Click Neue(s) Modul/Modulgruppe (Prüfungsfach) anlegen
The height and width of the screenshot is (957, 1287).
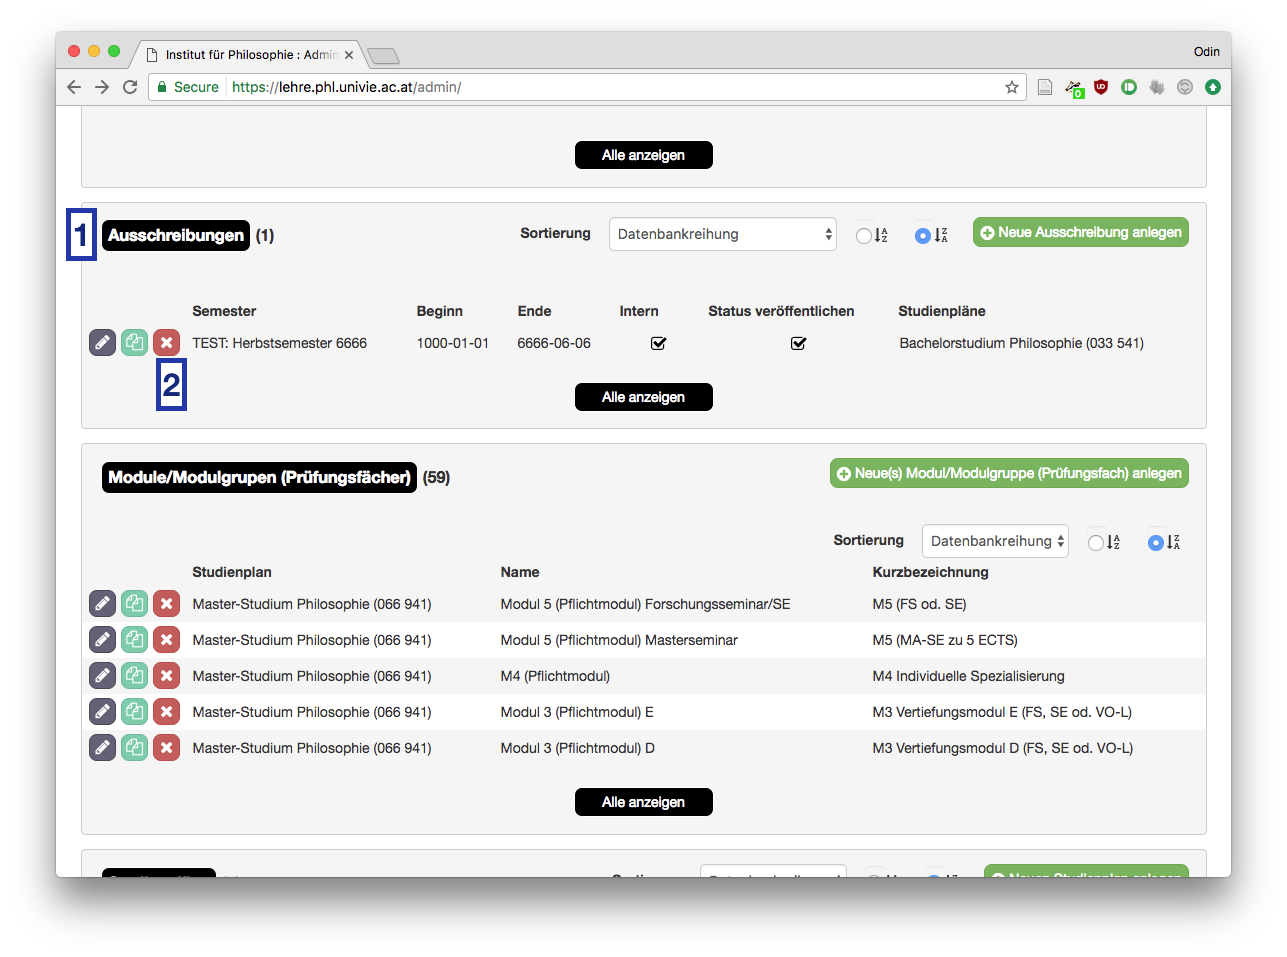click(x=1009, y=473)
